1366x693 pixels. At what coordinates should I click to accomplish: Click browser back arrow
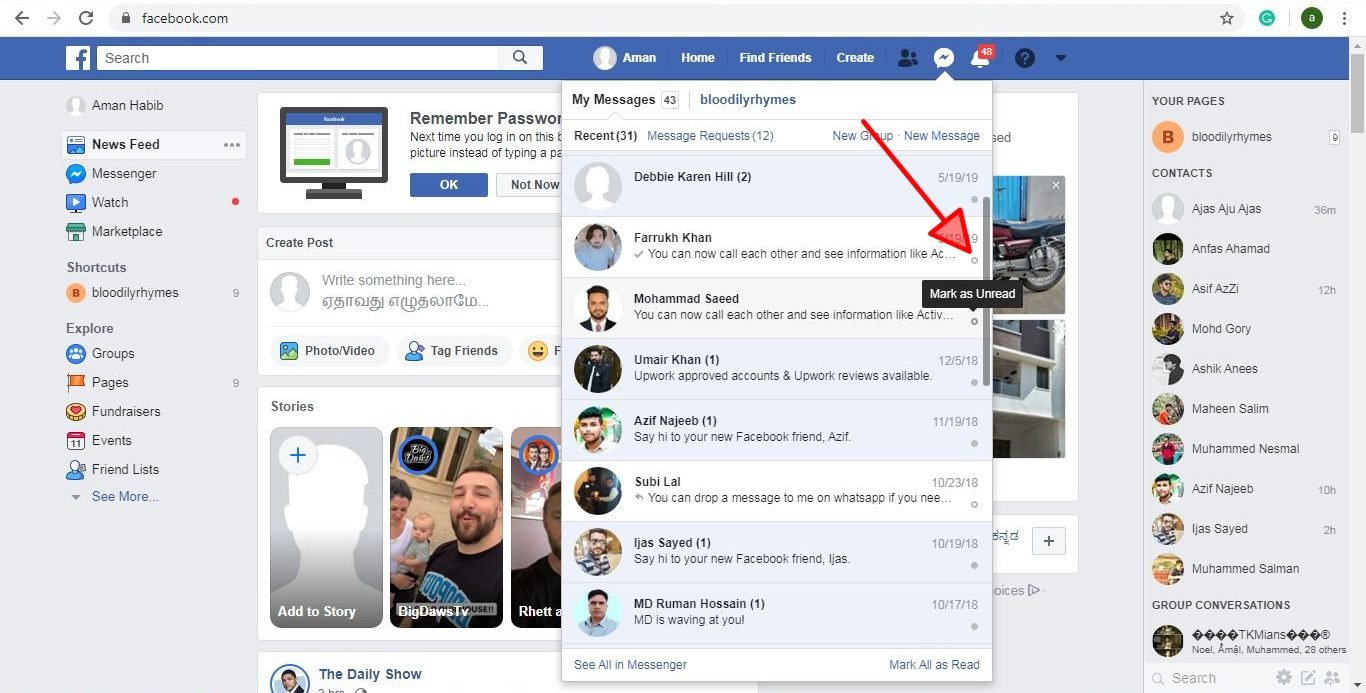pos(21,18)
